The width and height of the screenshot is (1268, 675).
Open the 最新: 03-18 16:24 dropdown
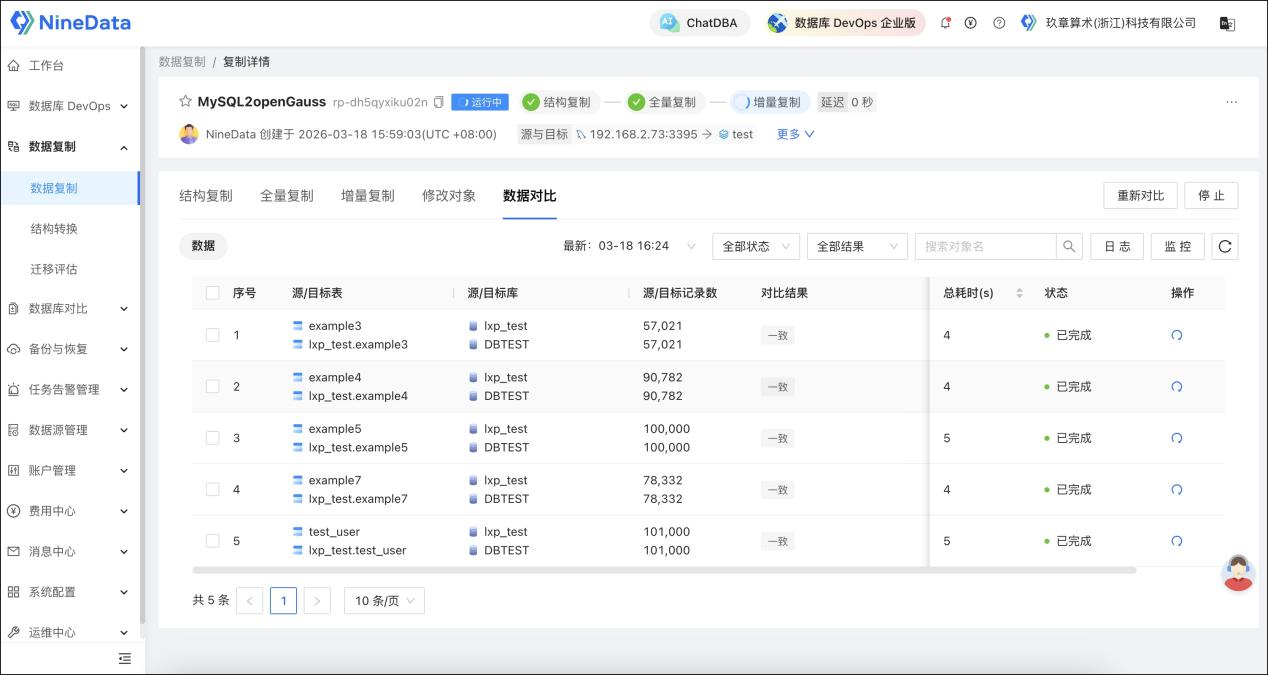[x=631, y=246]
